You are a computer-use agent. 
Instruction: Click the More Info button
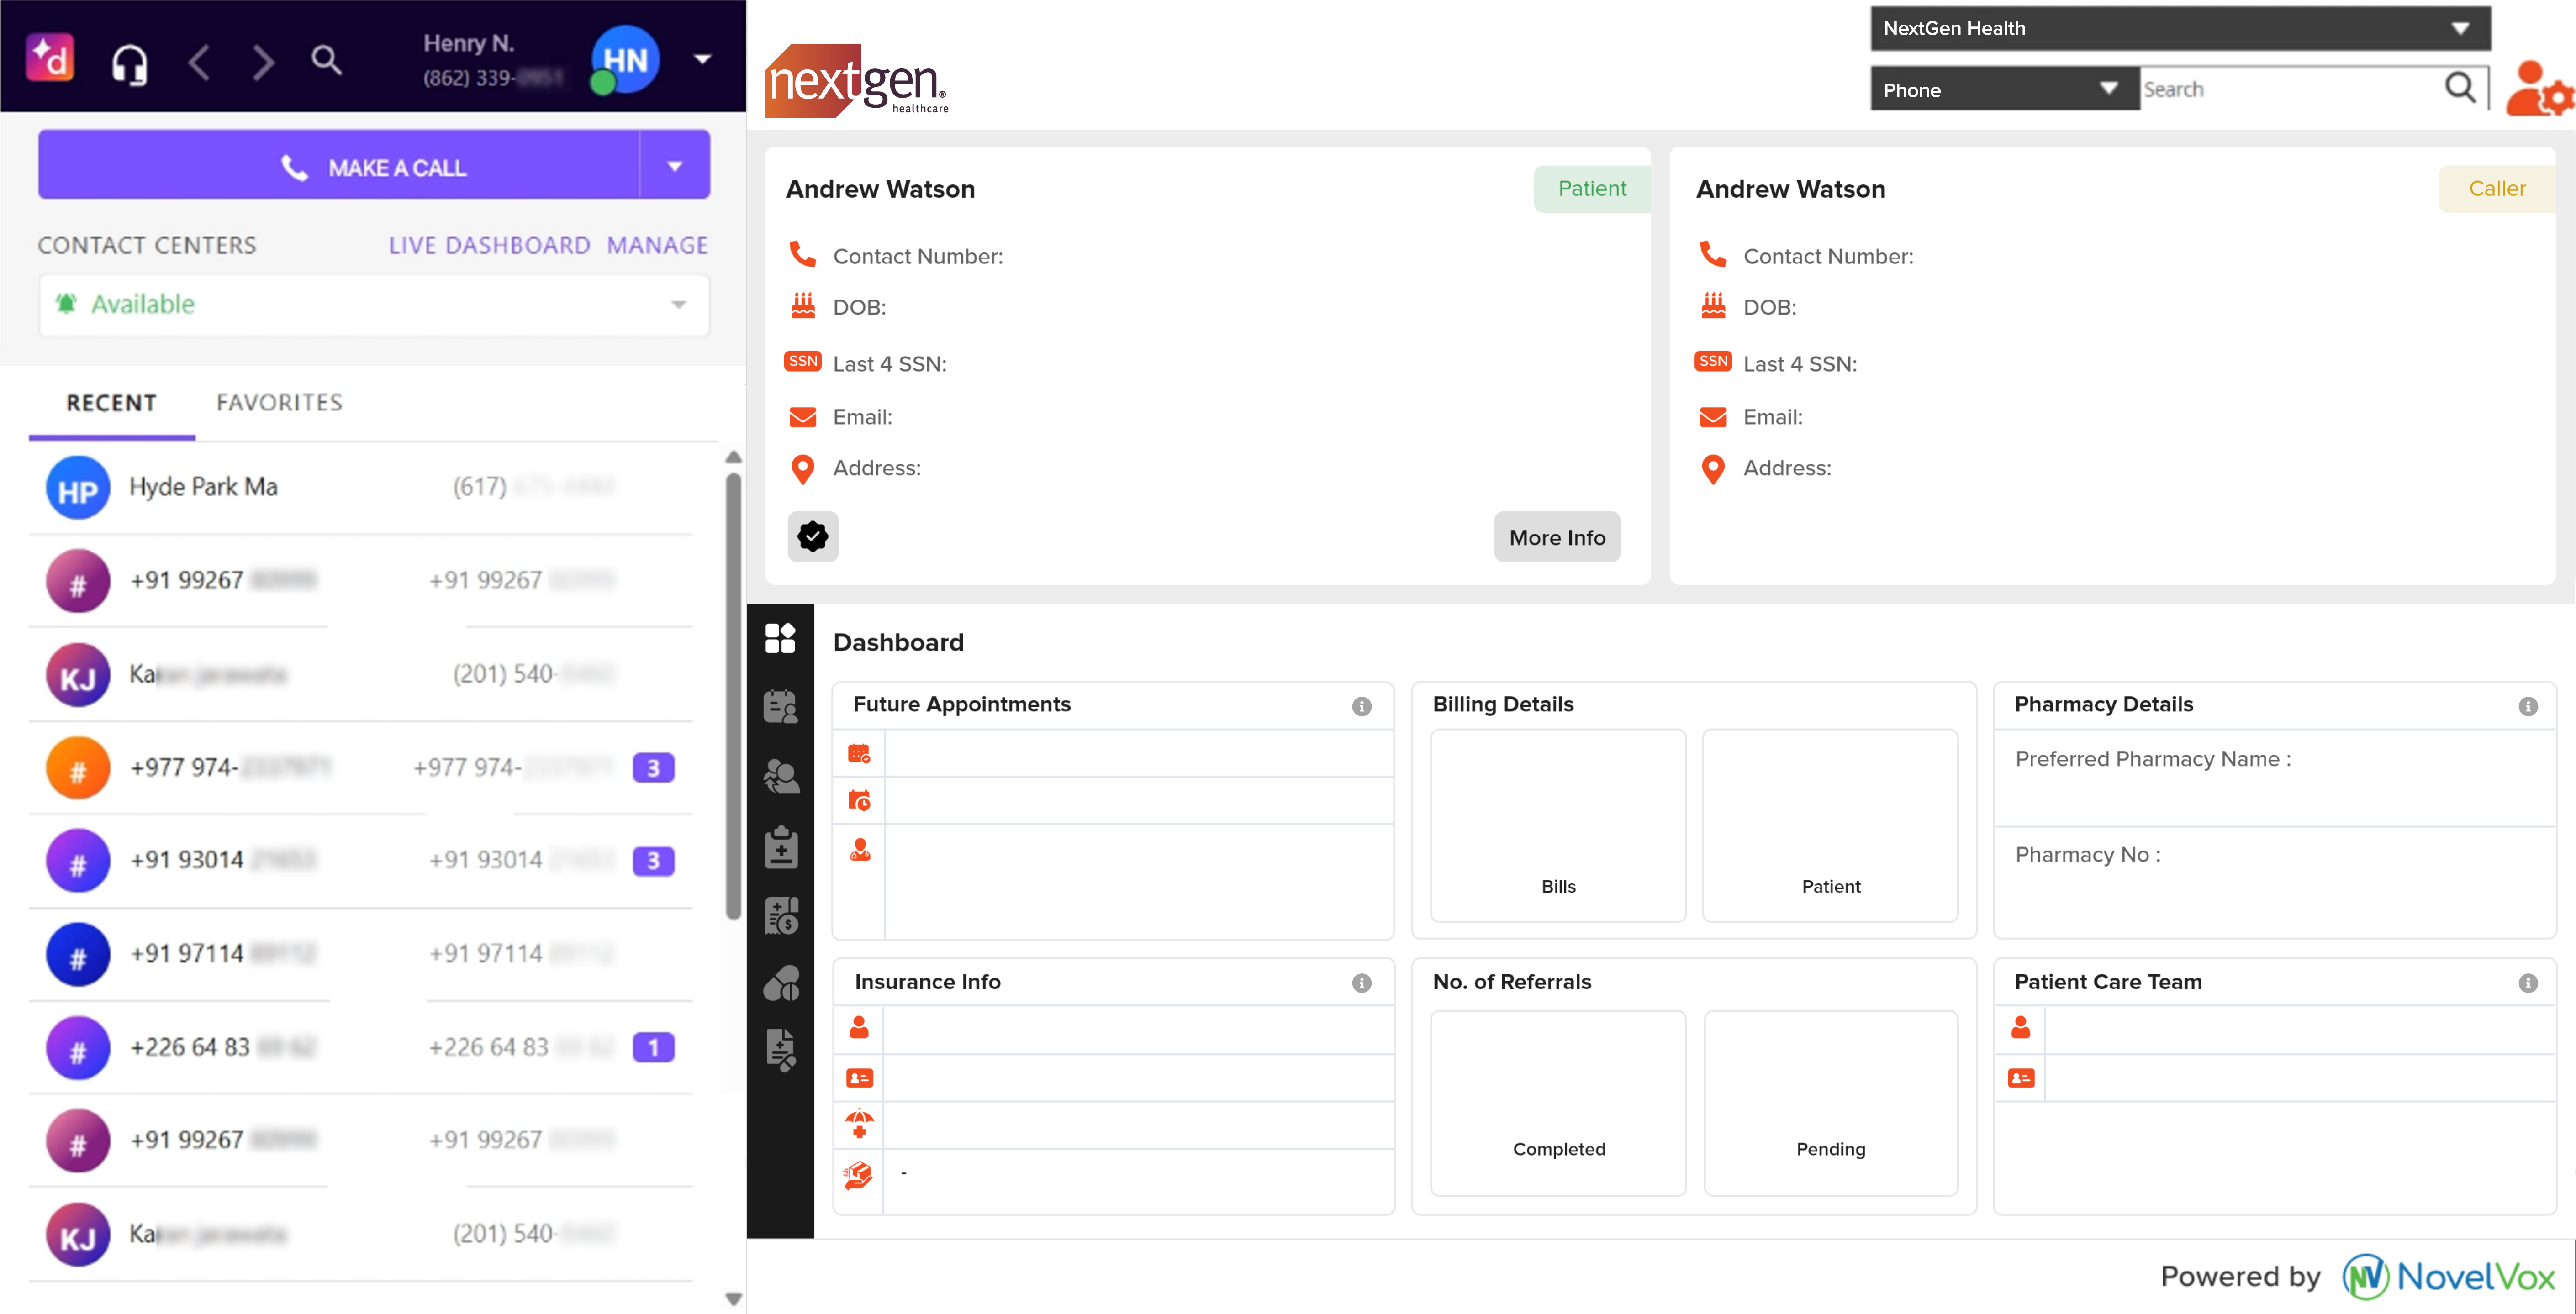(1557, 537)
